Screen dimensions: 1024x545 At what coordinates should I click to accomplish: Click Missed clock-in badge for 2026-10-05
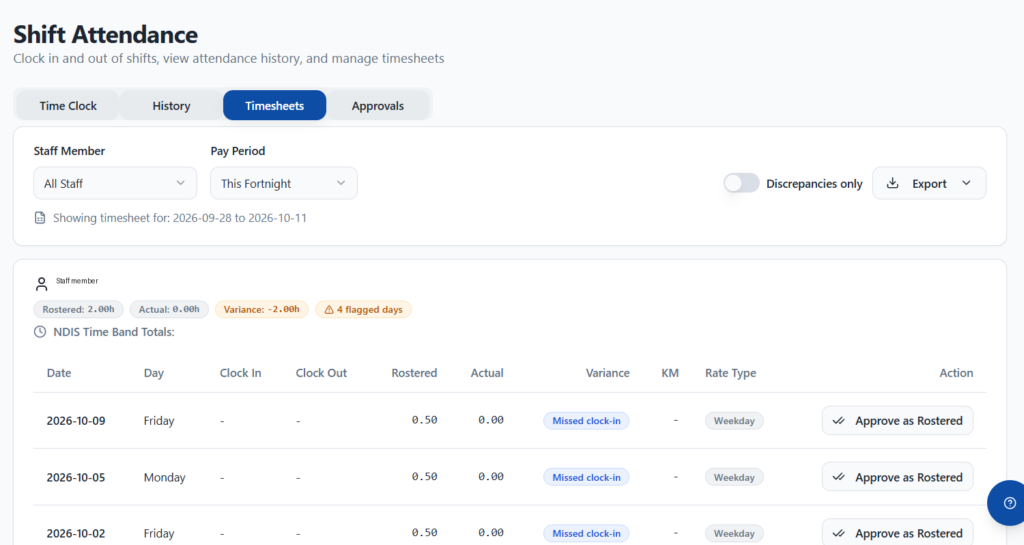pyautogui.click(x=586, y=477)
